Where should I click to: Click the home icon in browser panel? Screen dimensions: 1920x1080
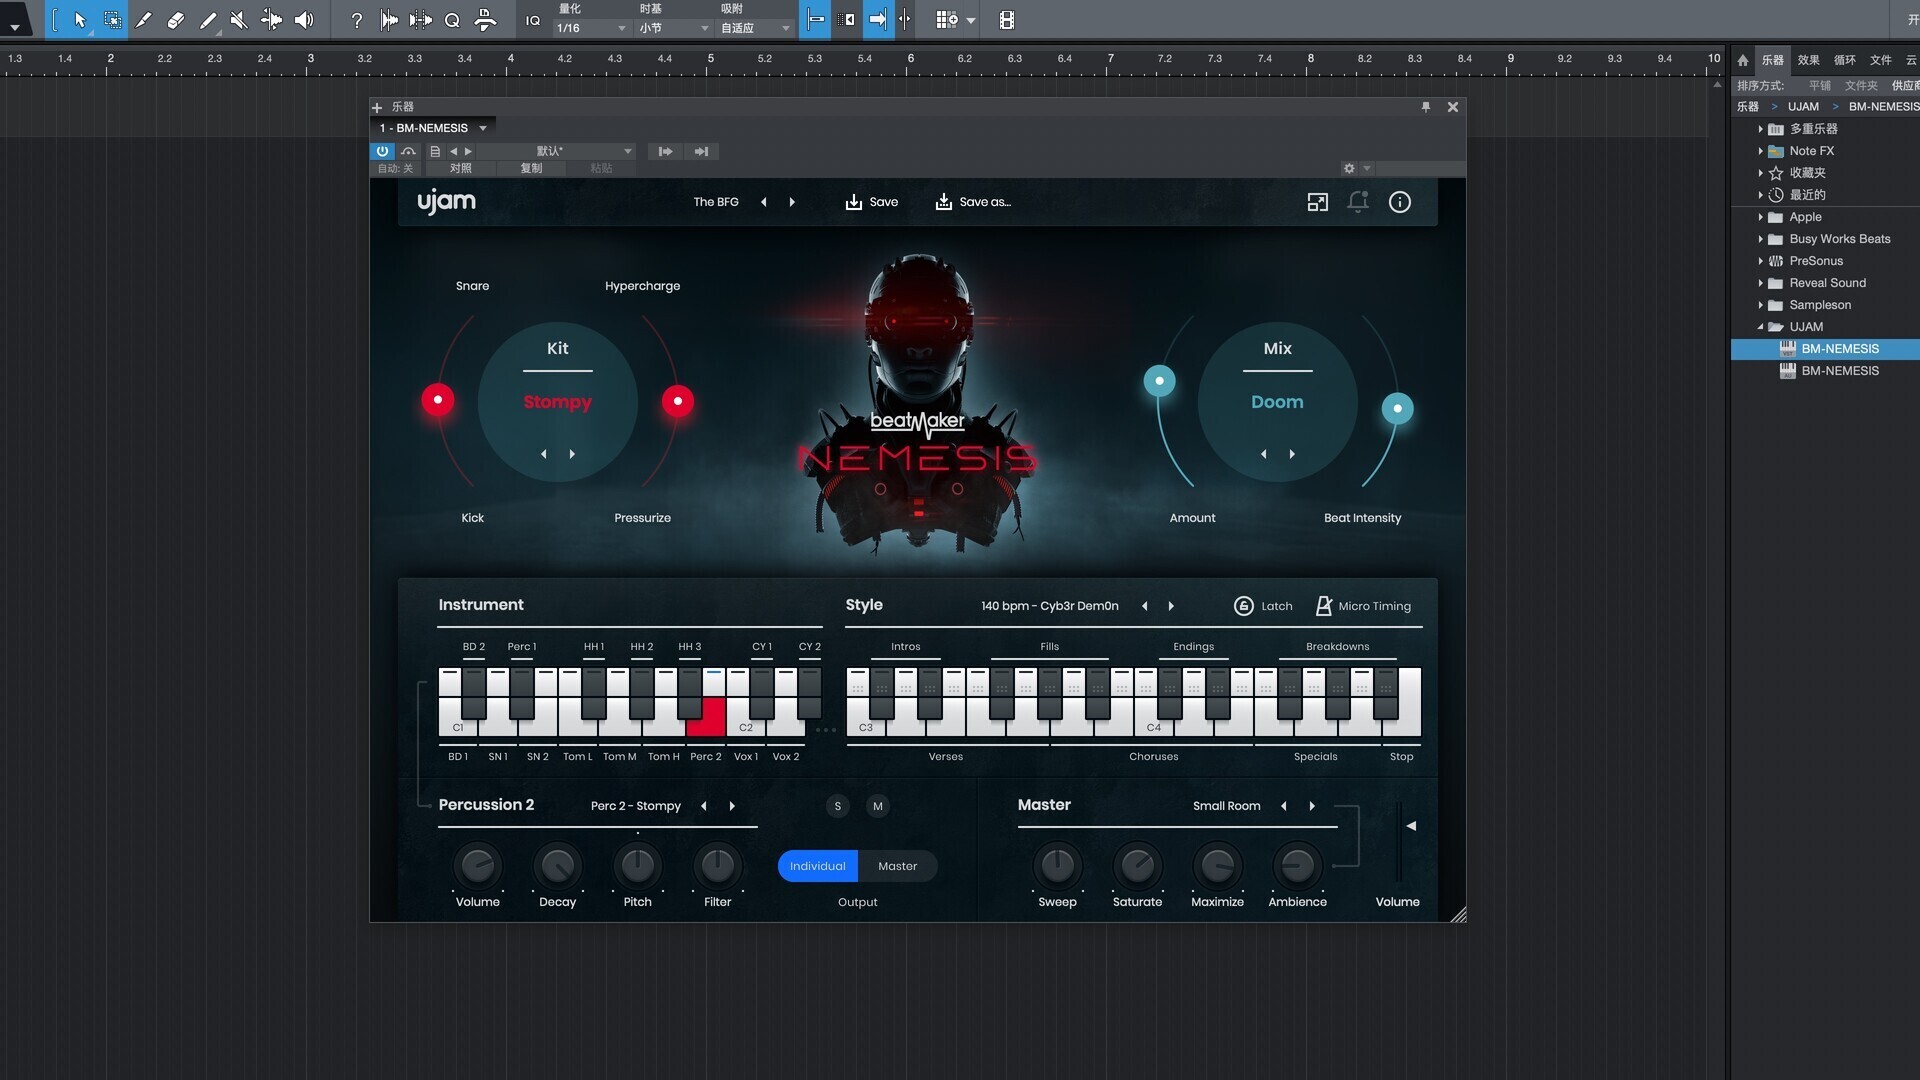click(x=1743, y=60)
